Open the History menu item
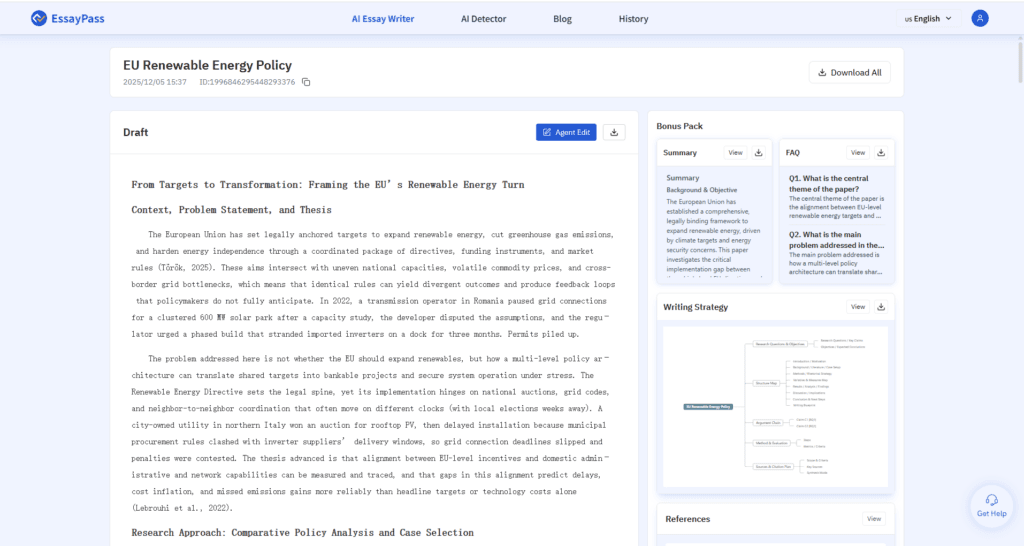 click(x=633, y=19)
